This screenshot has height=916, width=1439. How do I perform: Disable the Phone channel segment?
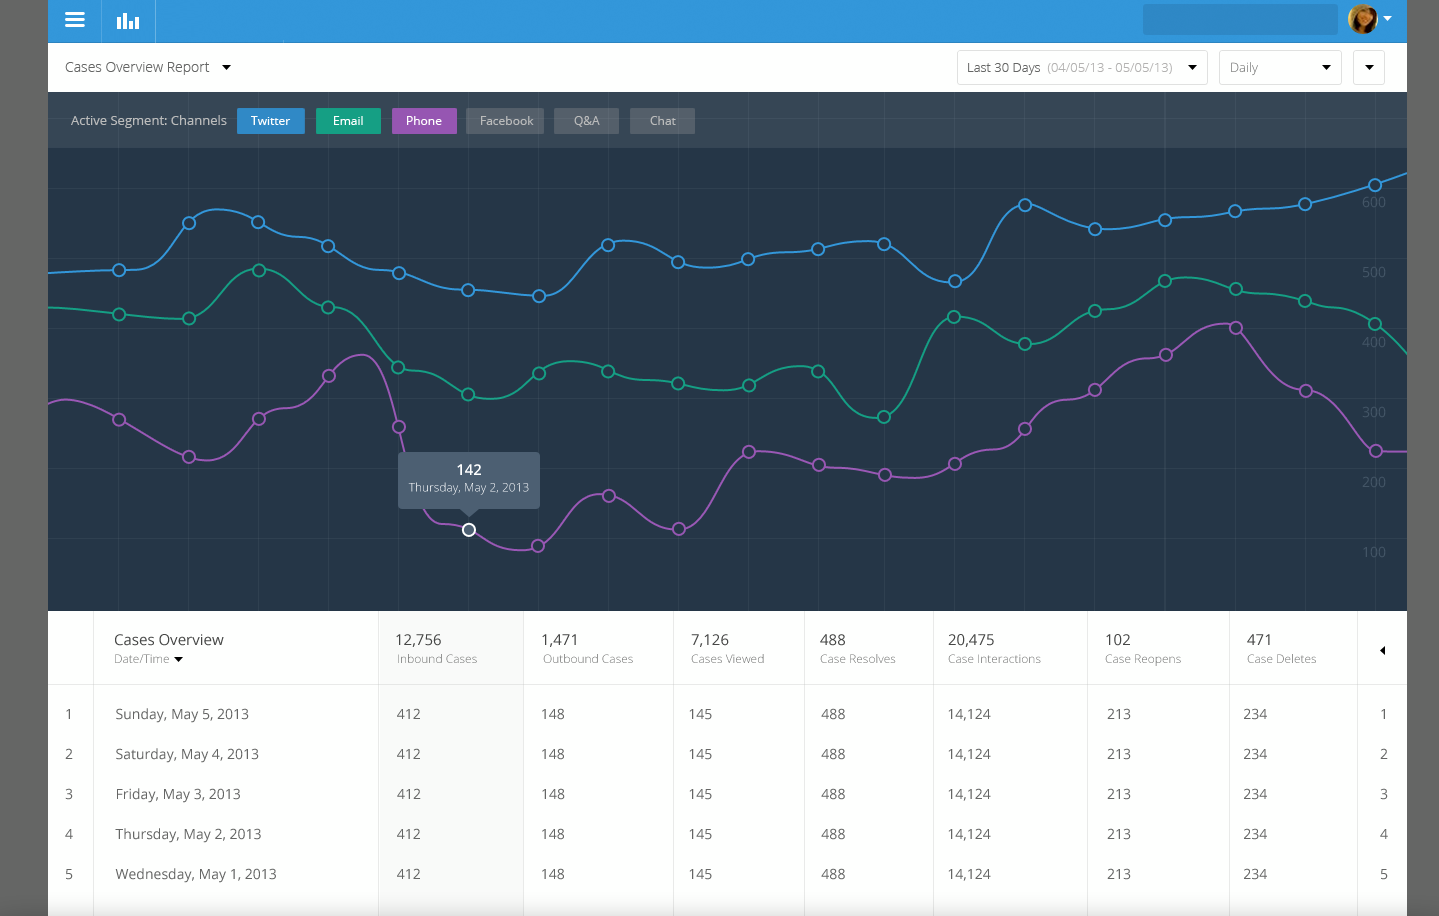pyautogui.click(x=424, y=121)
